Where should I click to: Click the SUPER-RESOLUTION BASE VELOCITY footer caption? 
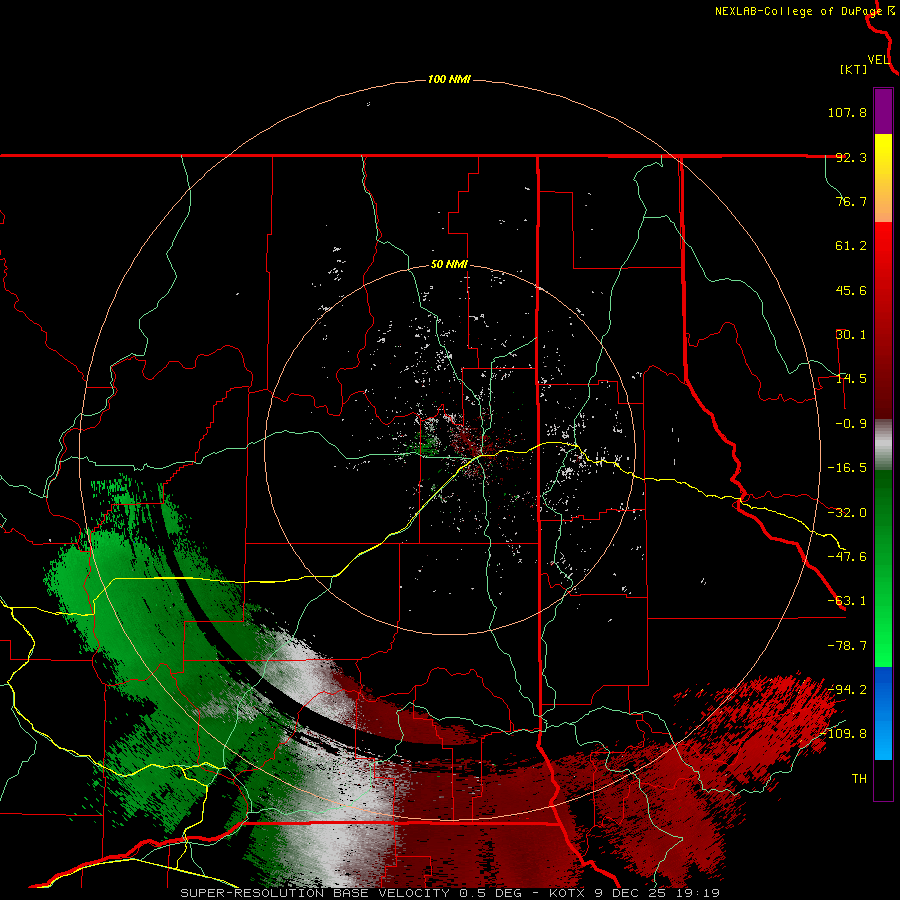click(450, 893)
